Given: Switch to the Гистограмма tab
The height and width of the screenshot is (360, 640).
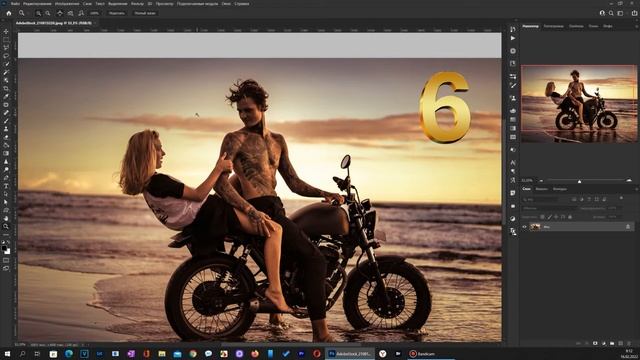Looking at the screenshot, I should (x=553, y=26).
